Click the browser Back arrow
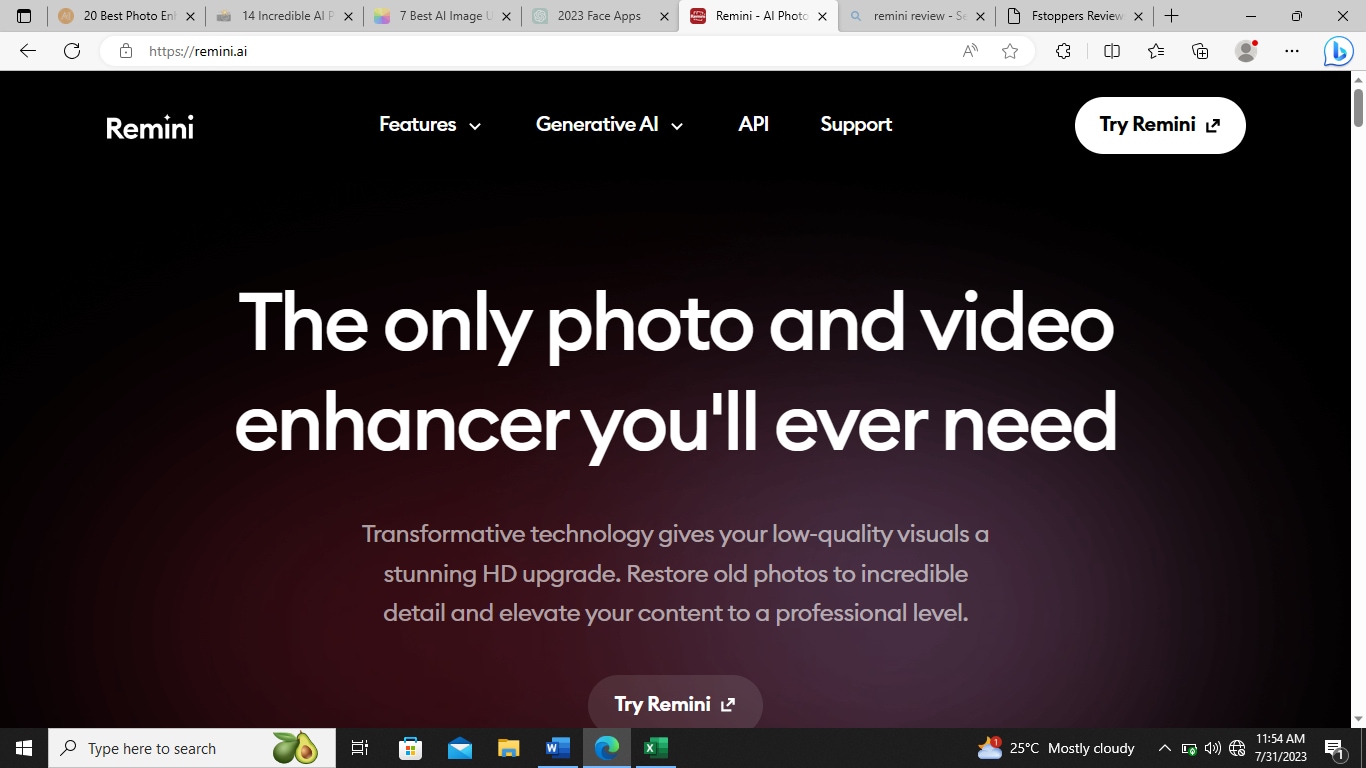The image size is (1366, 768). coord(28,51)
